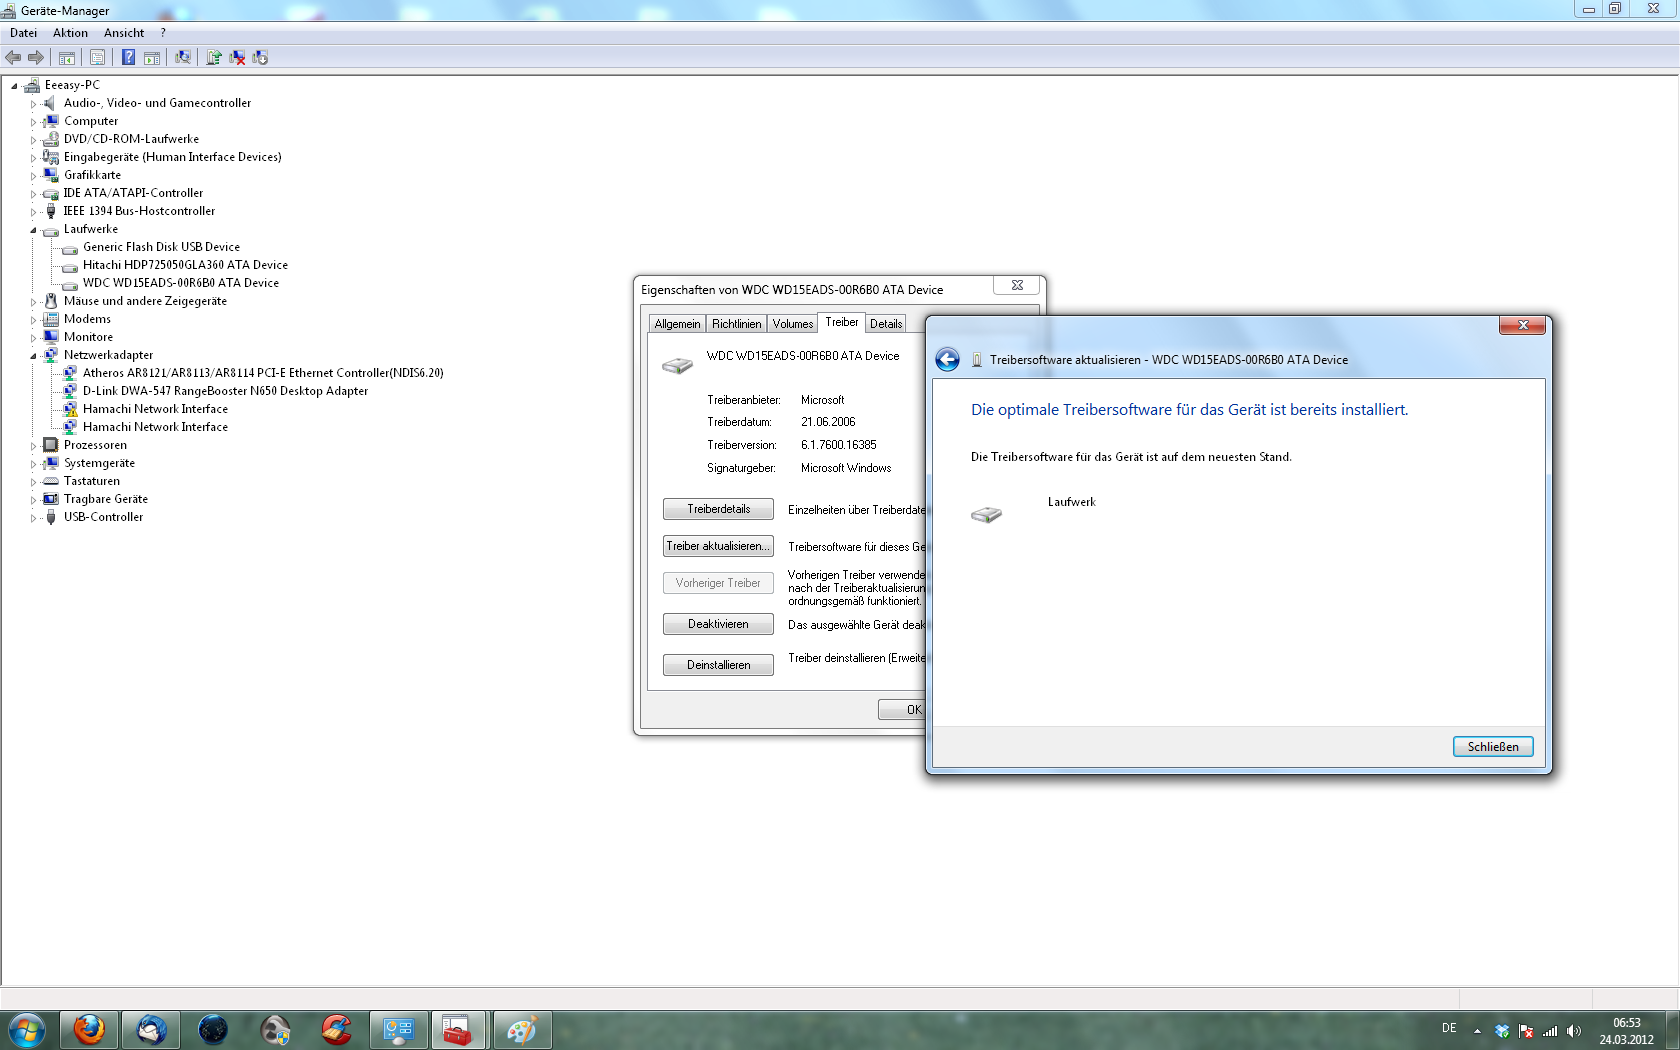This screenshot has height=1050, width=1680.
Task: Expand the Grafikkarte category
Action: 33,176
